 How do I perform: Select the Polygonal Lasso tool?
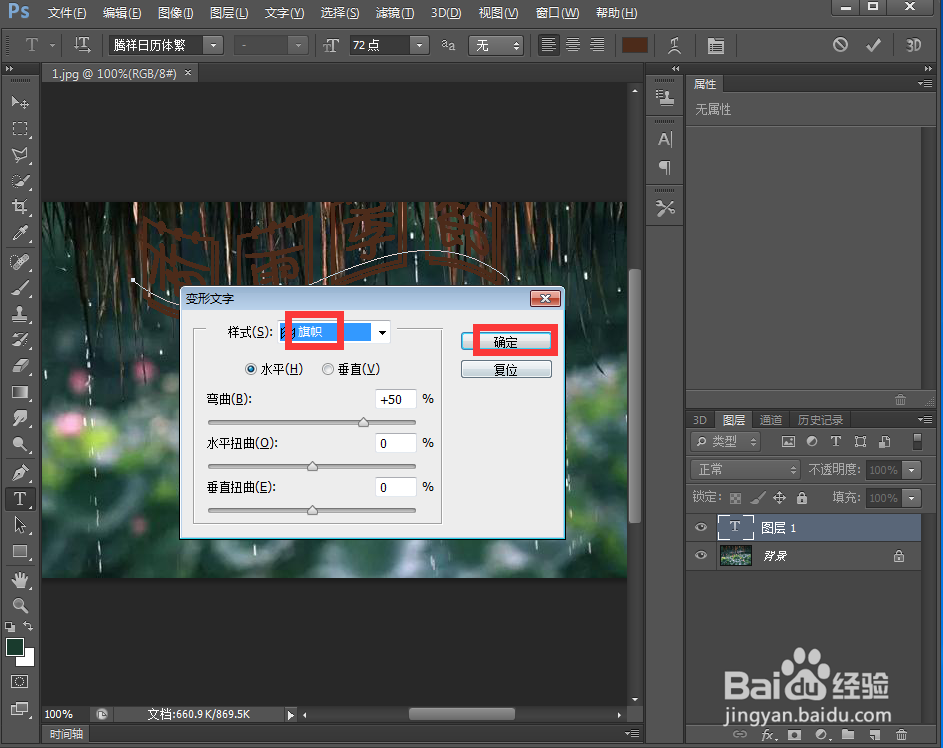pos(20,155)
